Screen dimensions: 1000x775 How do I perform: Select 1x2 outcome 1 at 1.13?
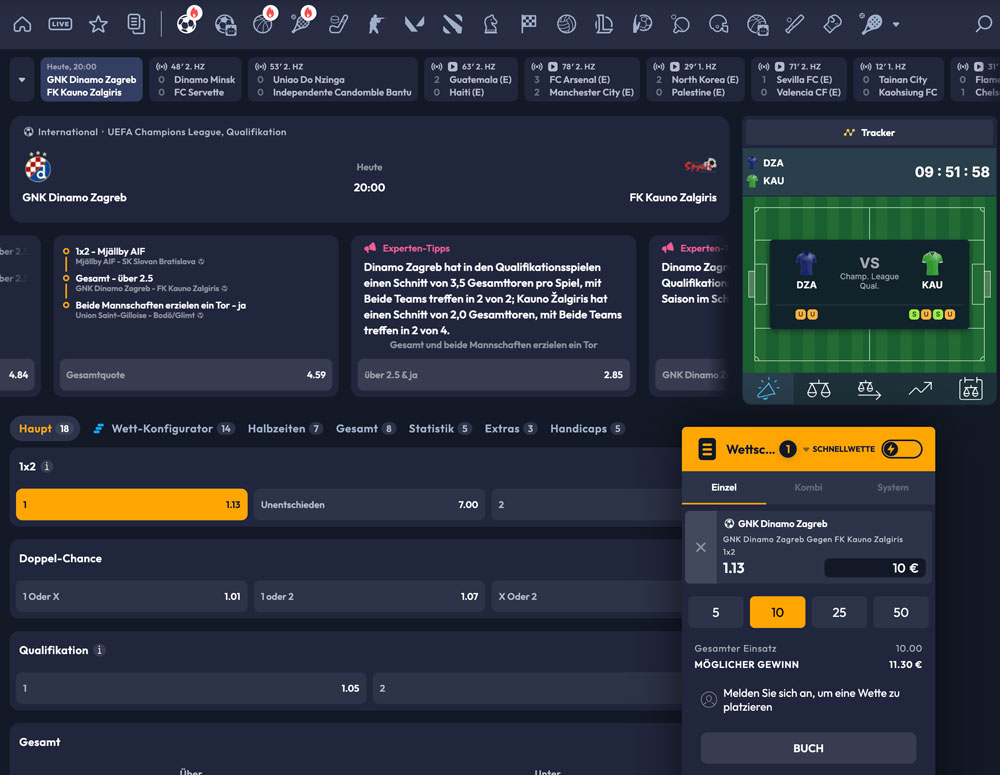coord(131,505)
